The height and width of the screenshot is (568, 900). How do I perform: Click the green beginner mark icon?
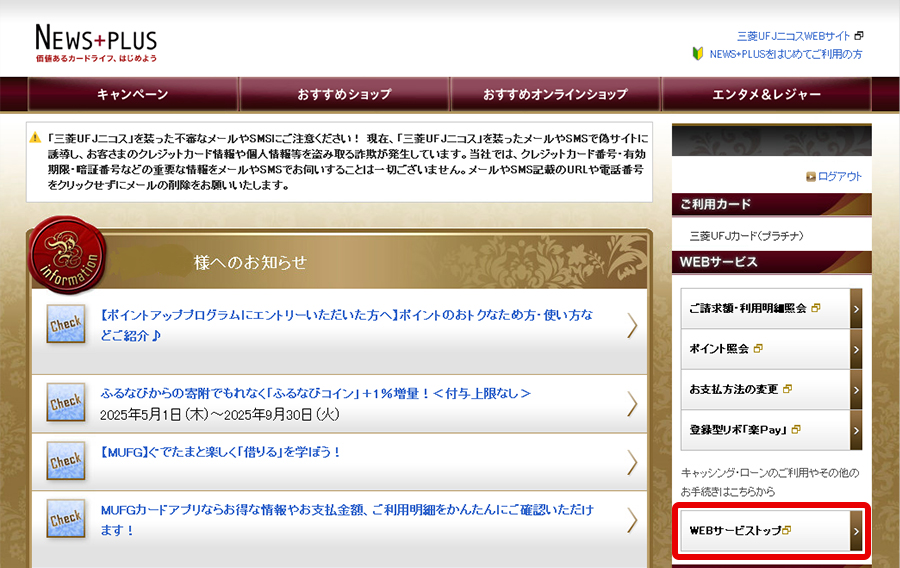[x=698, y=54]
